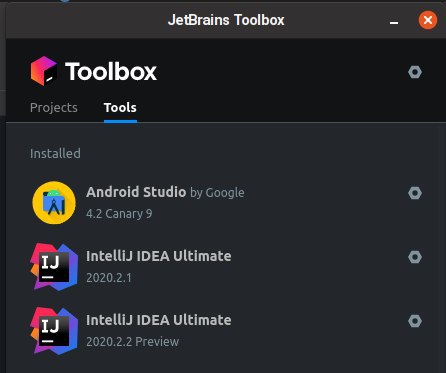The width and height of the screenshot is (446, 373).
Task: Click the JetBrains Toolbox cube logo
Action: tap(44, 71)
